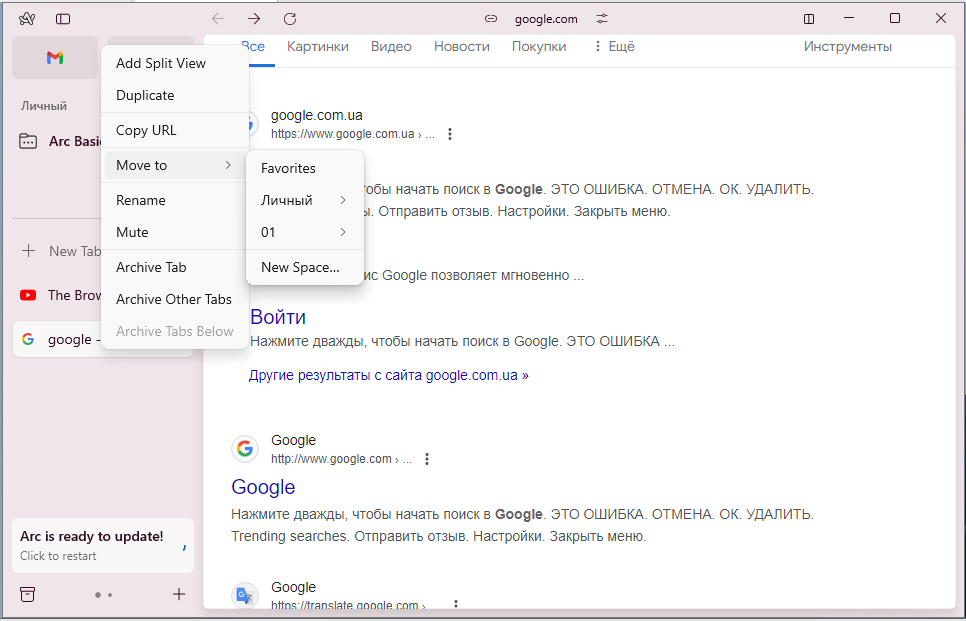Click the https://www.google.com.ua result URL
The height and width of the screenshot is (621, 966).
click(x=352, y=134)
